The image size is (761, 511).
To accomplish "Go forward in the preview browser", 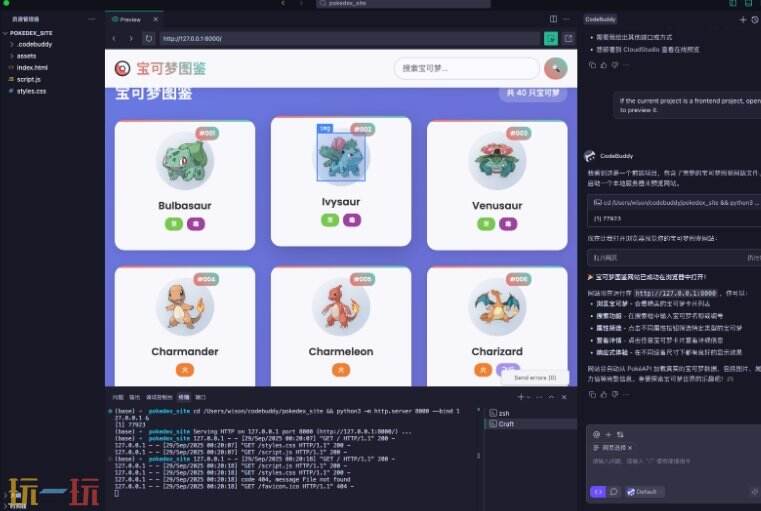I will tap(131, 38).
